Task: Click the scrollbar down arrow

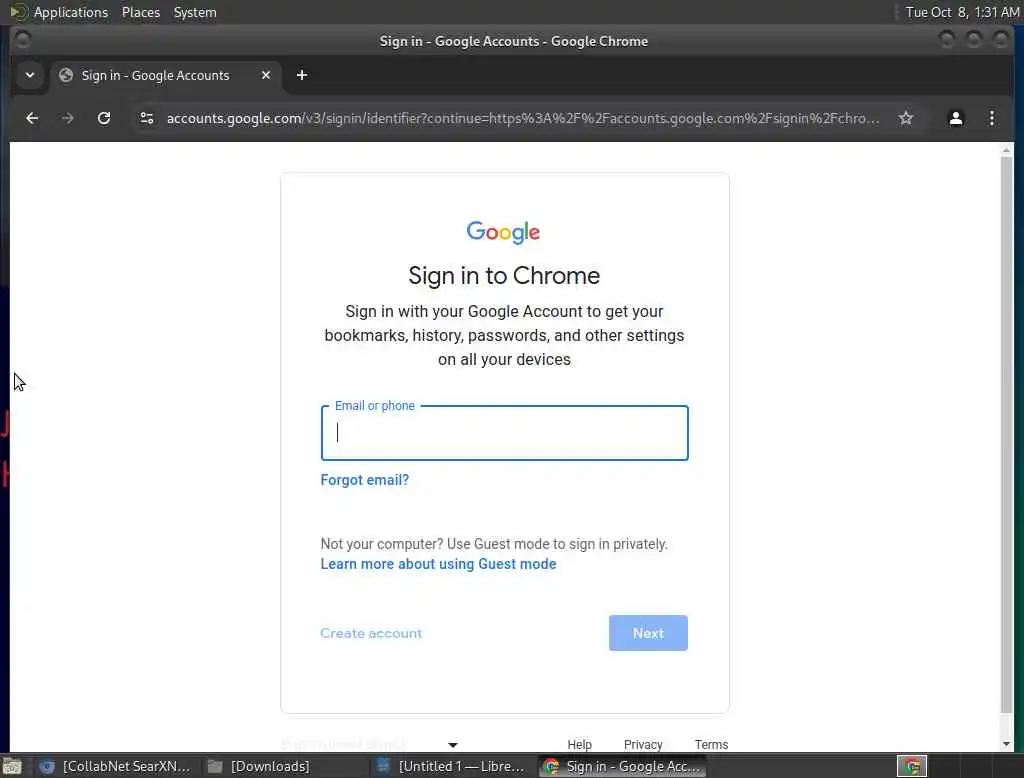Action: [x=1006, y=744]
